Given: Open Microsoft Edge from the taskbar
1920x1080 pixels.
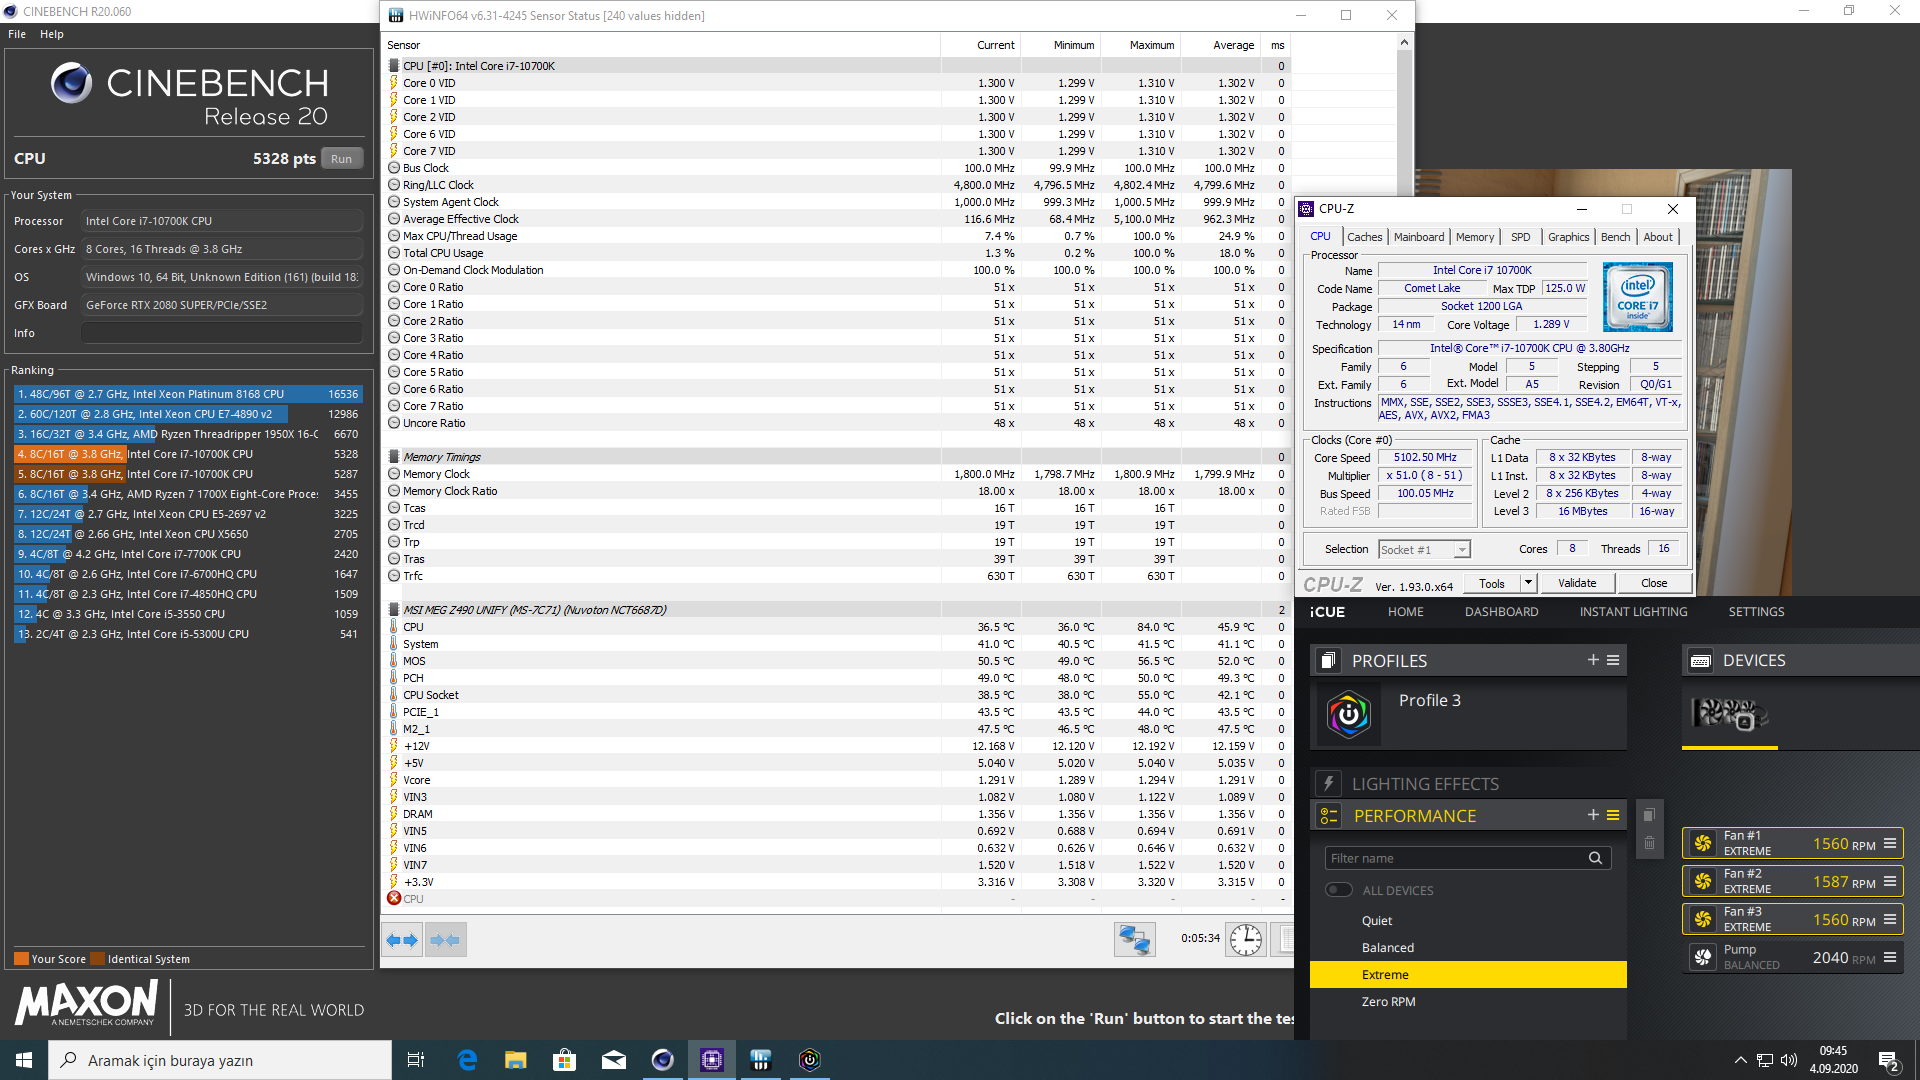Looking at the screenshot, I should click(x=467, y=1060).
